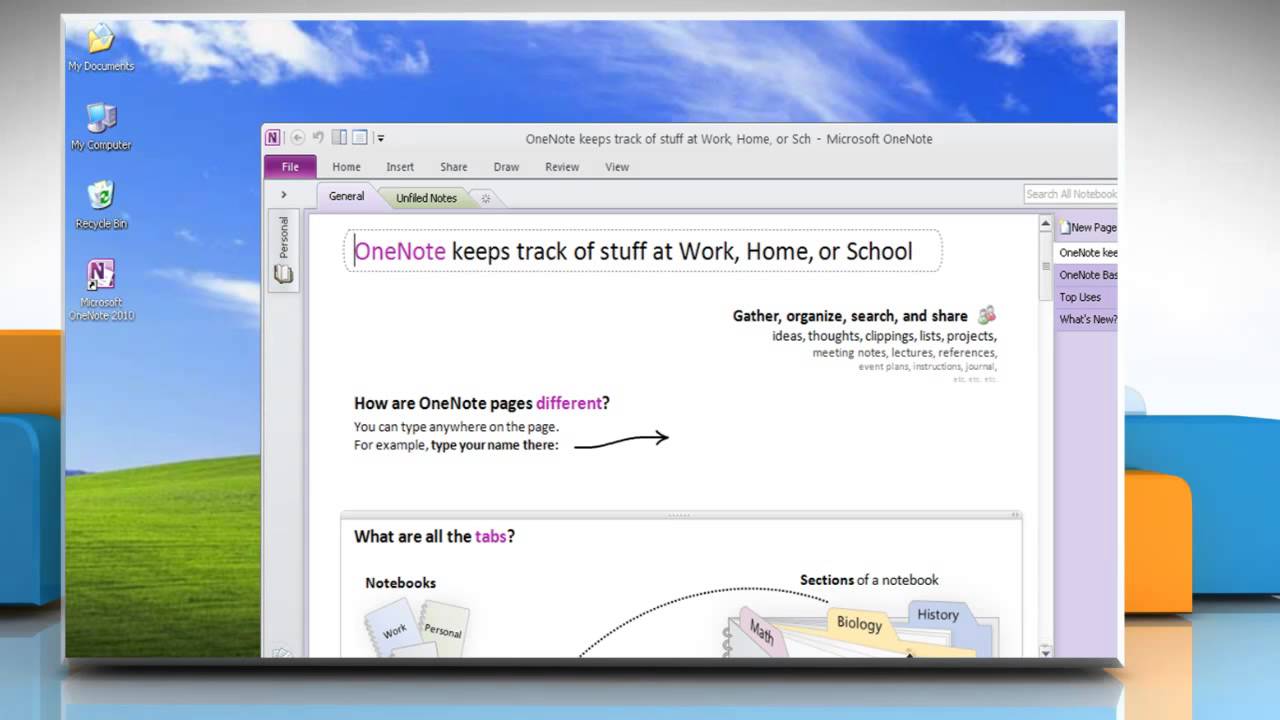Viewport: 1280px width, 720px height.
Task: Switch to the Insert ribbon tab
Action: coord(400,167)
